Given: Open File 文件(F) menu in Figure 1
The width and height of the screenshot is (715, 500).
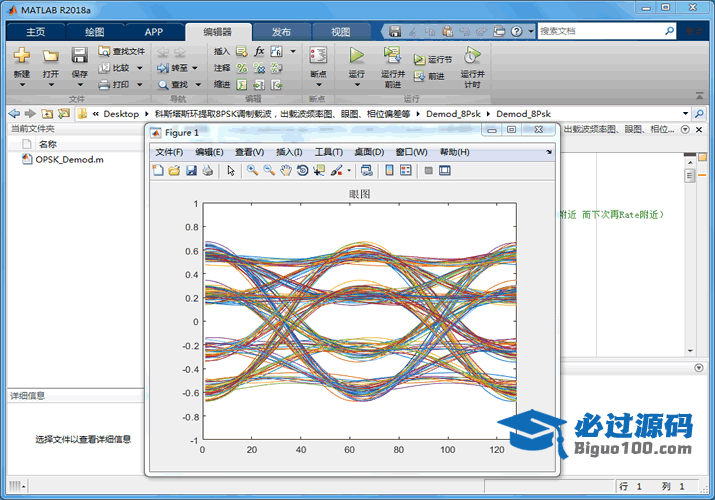Looking at the screenshot, I should pyautogui.click(x=169, y=152).
